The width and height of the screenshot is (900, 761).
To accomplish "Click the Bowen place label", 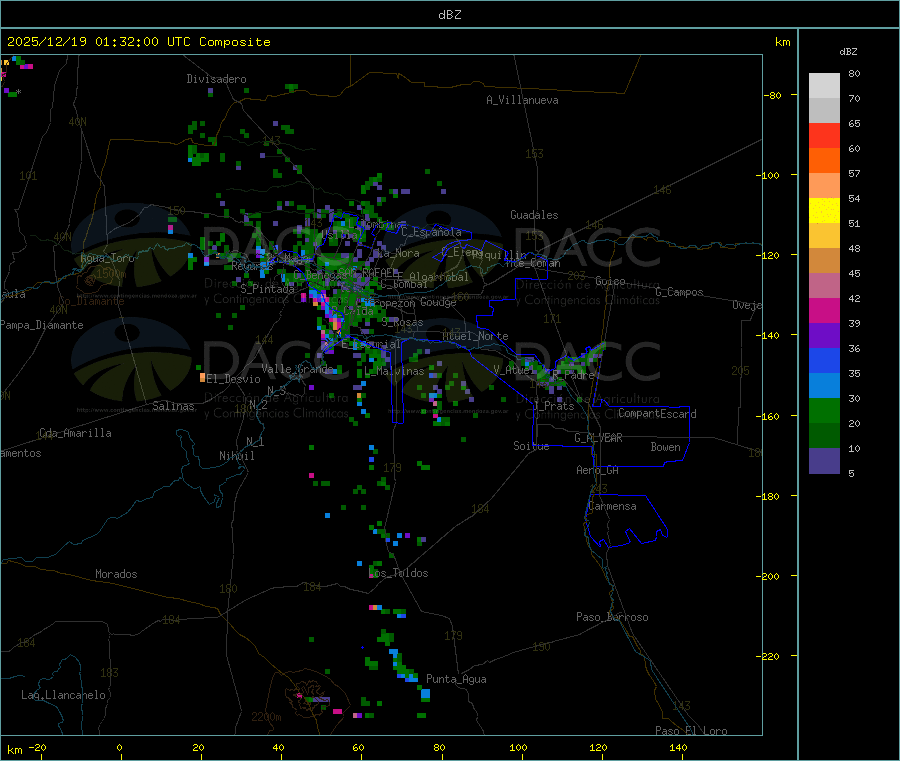I will click(x=666, y=447).
